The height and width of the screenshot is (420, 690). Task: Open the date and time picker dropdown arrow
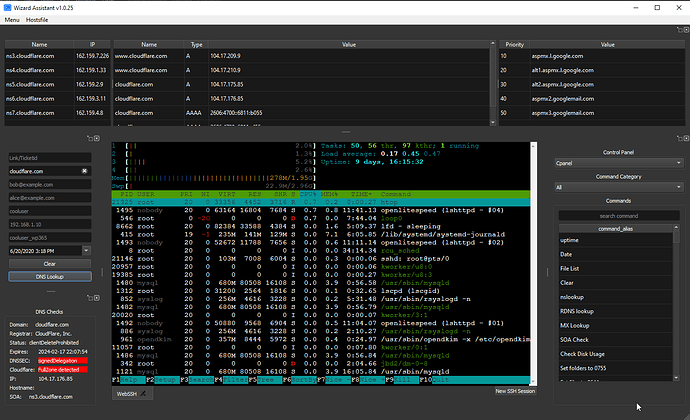pos(86,251)
